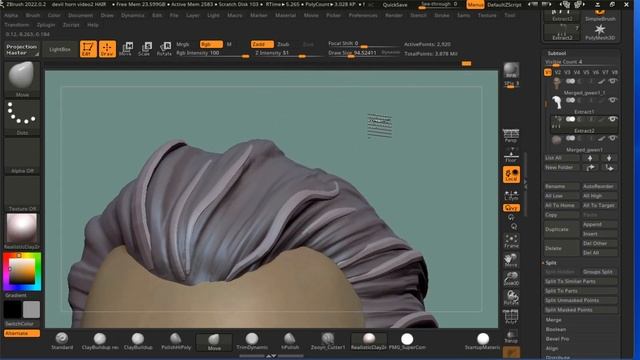Toggle the Alternate button
The height and width of the screenshot is (360, 640).
[22, 333]
